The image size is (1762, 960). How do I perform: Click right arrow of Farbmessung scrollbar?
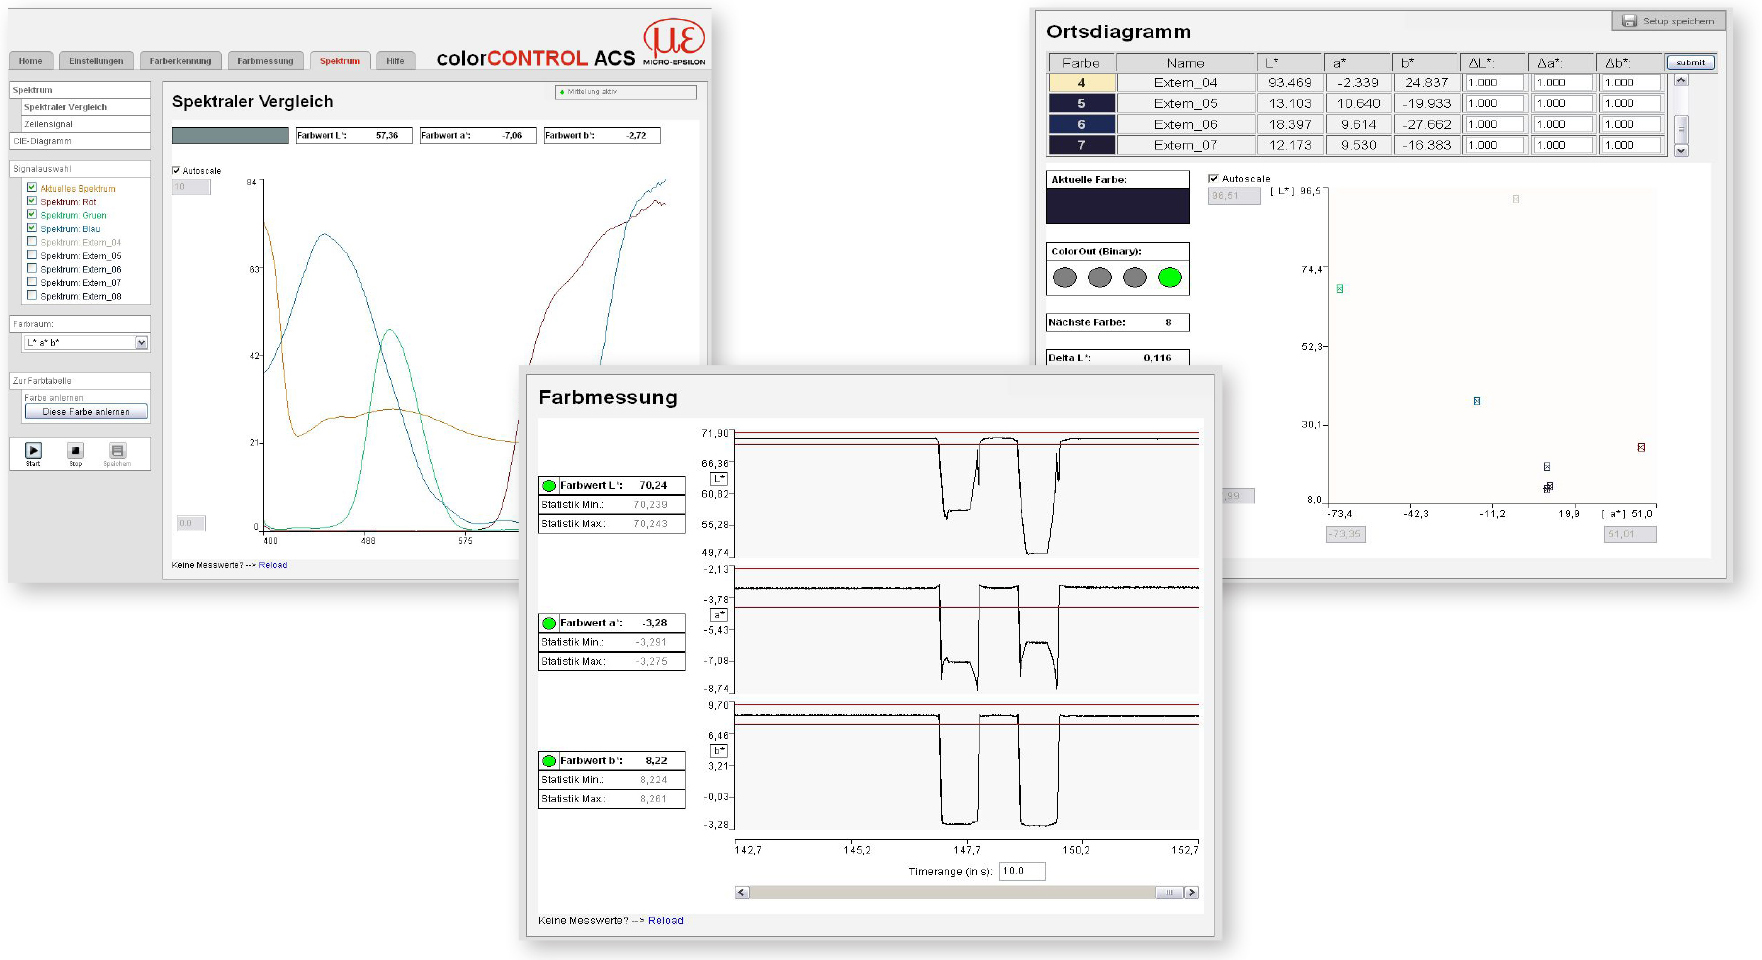click(1191, 892)
